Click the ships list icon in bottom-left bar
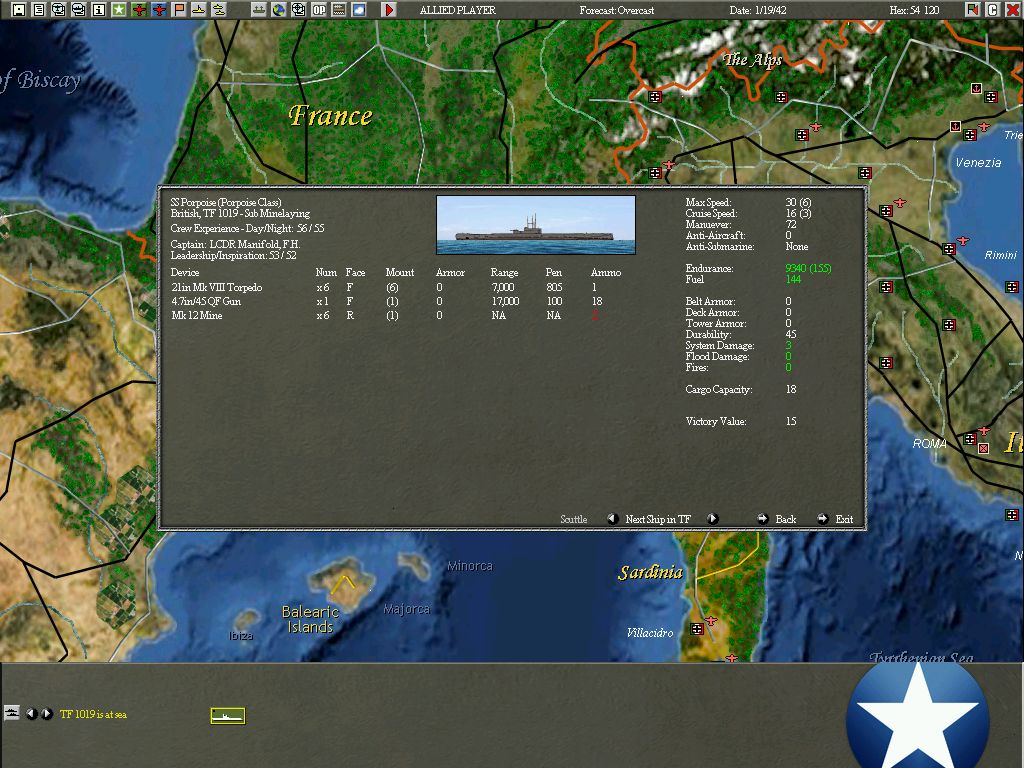Viewport: 1024px width, 768px height. (x=12, y=713)
